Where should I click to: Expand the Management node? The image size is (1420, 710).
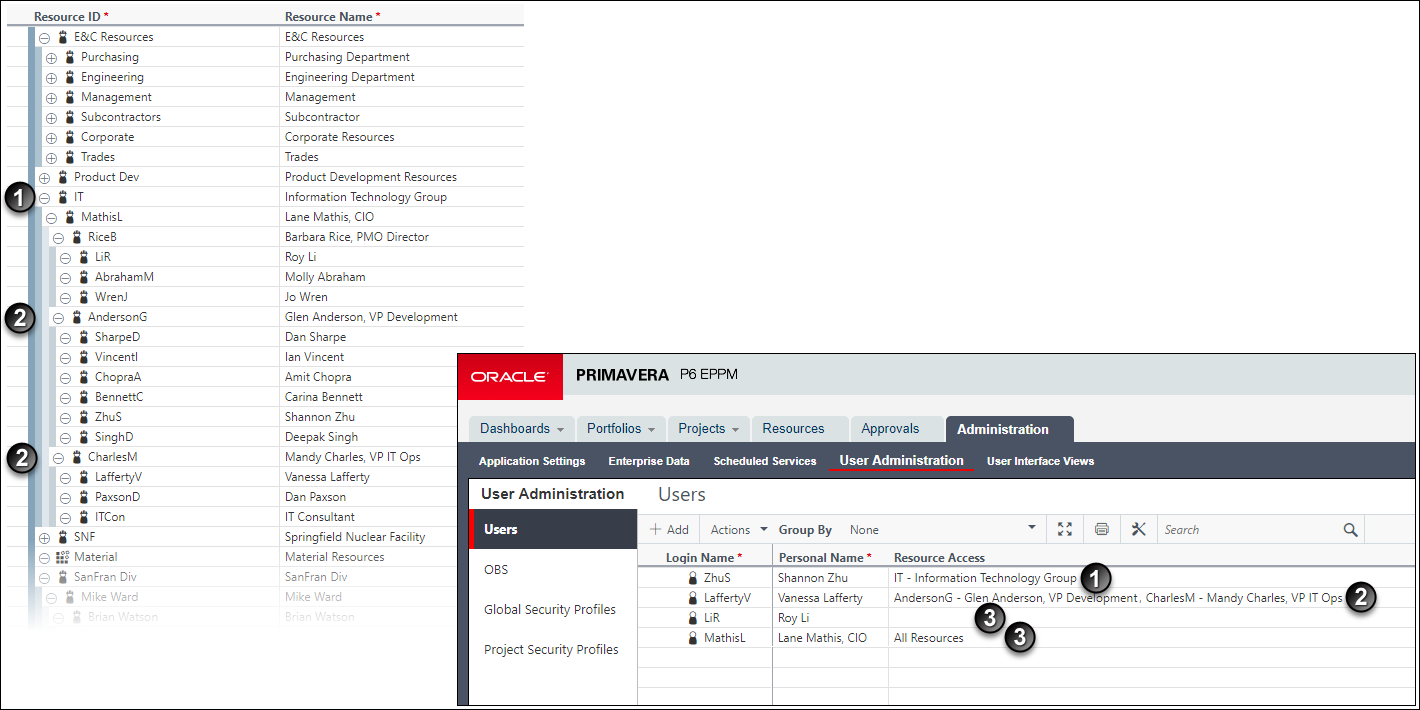click(52, 98)
